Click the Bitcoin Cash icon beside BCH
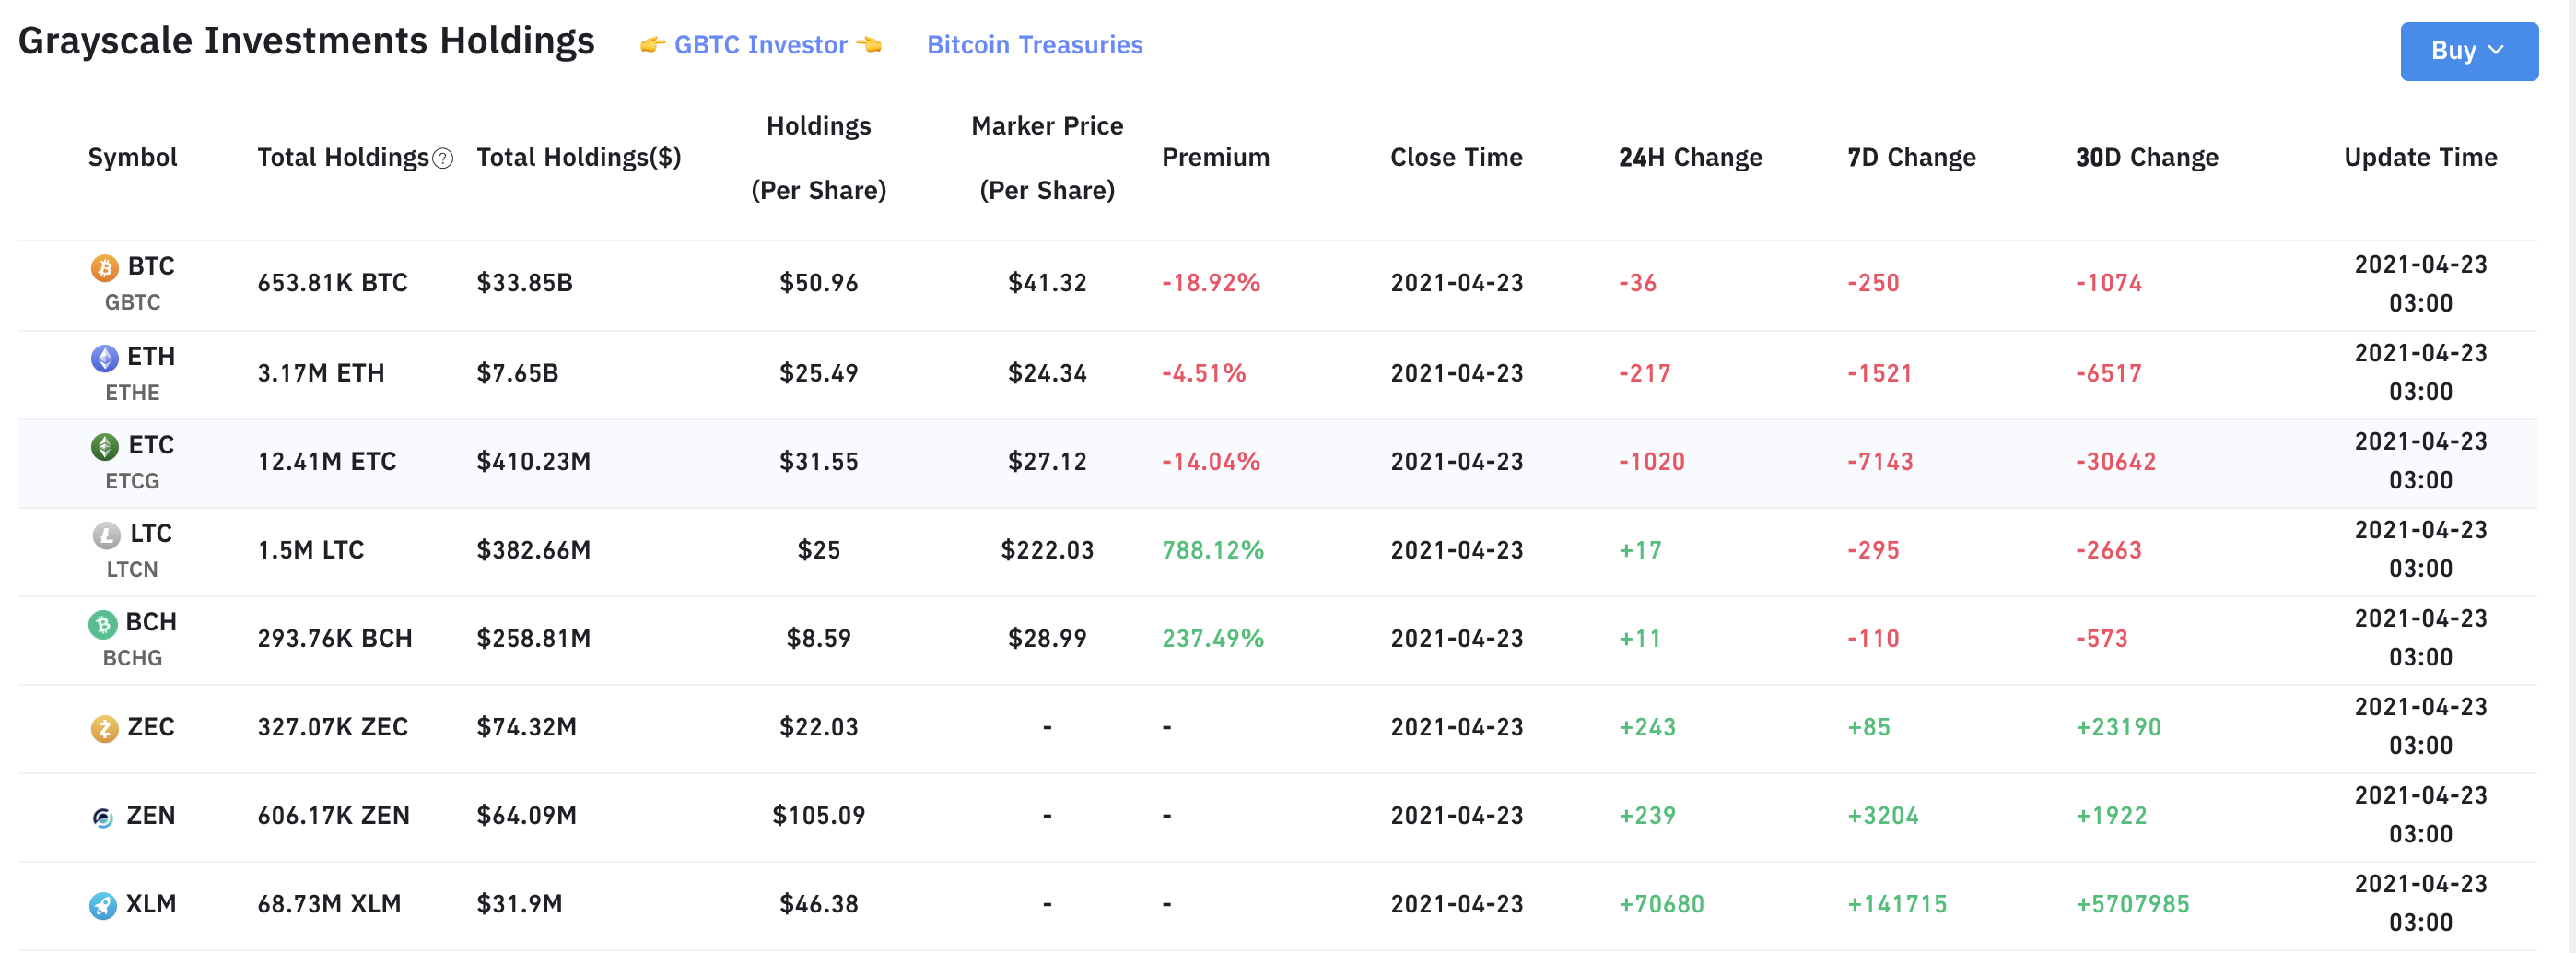 [103, 624]
